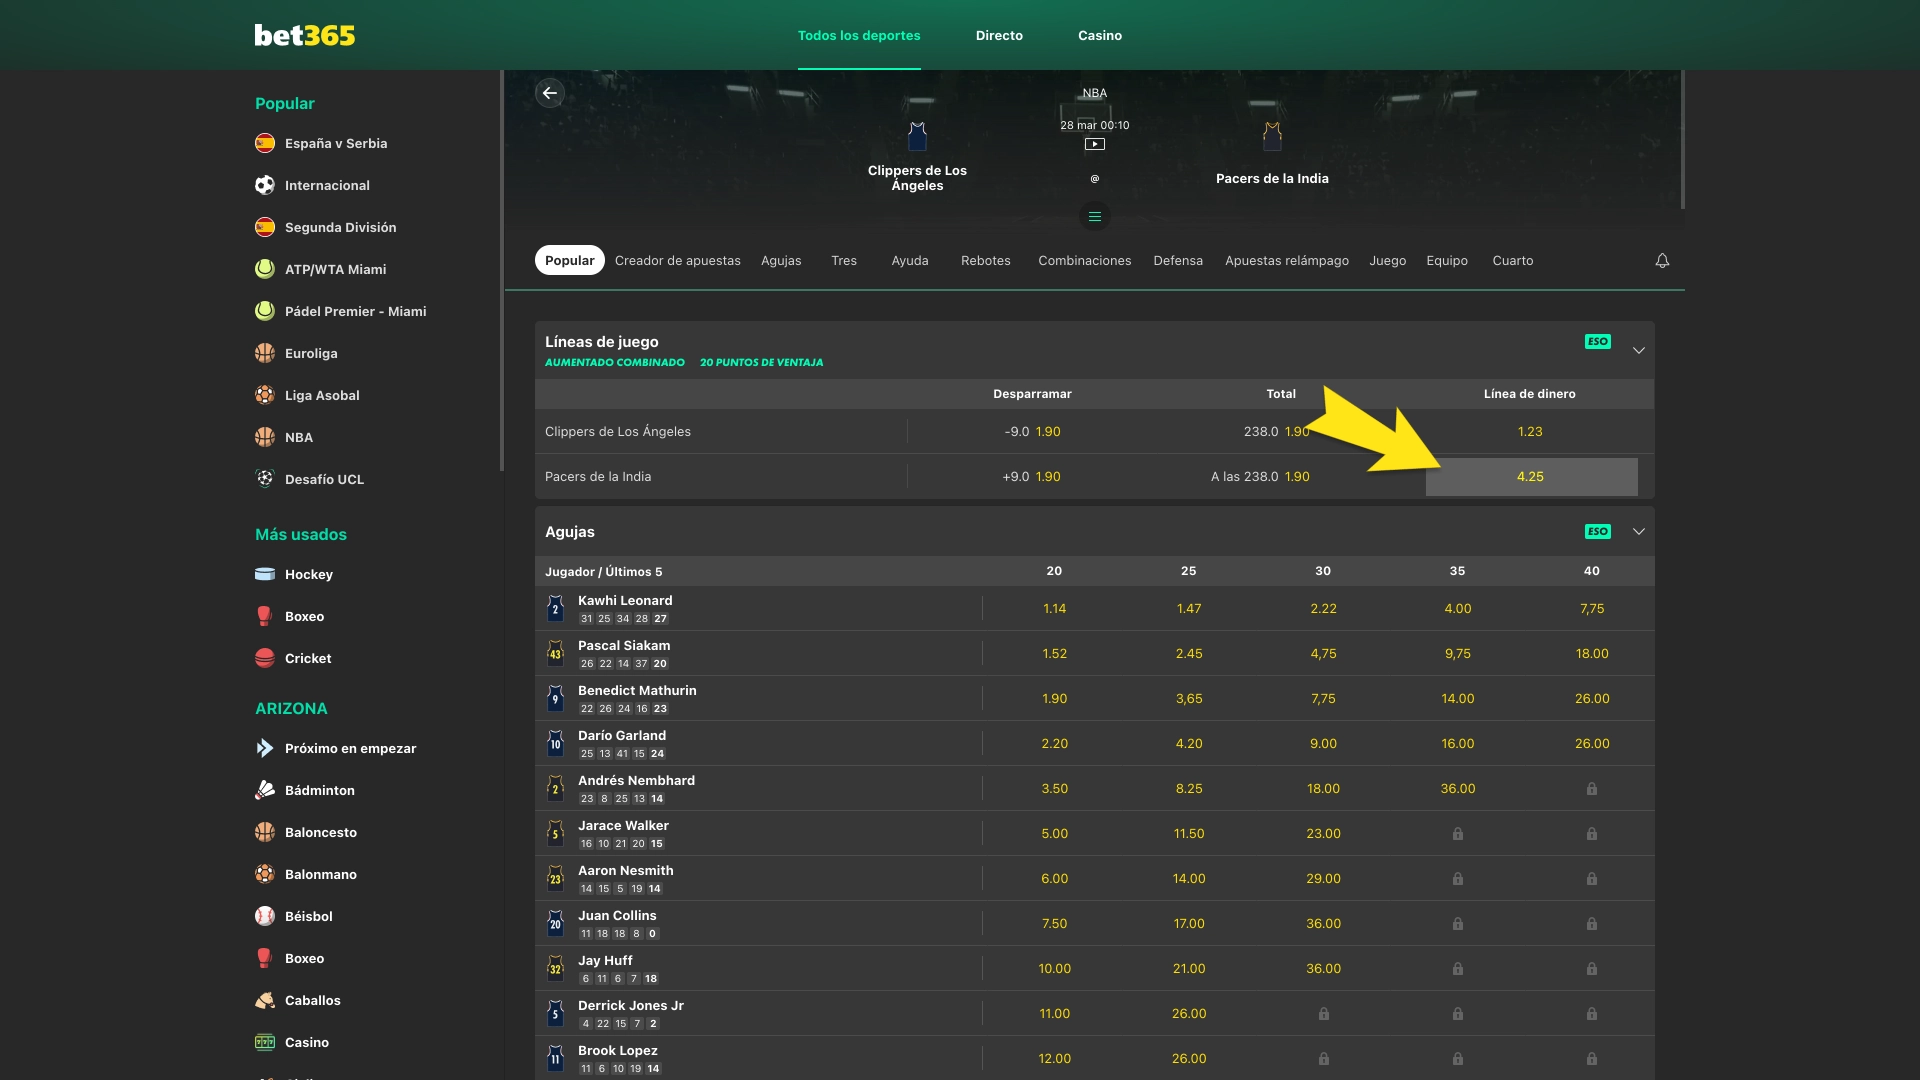Select the Total 238.0 over odds 1.90

pyautogui.click(x=1277, y=432)
